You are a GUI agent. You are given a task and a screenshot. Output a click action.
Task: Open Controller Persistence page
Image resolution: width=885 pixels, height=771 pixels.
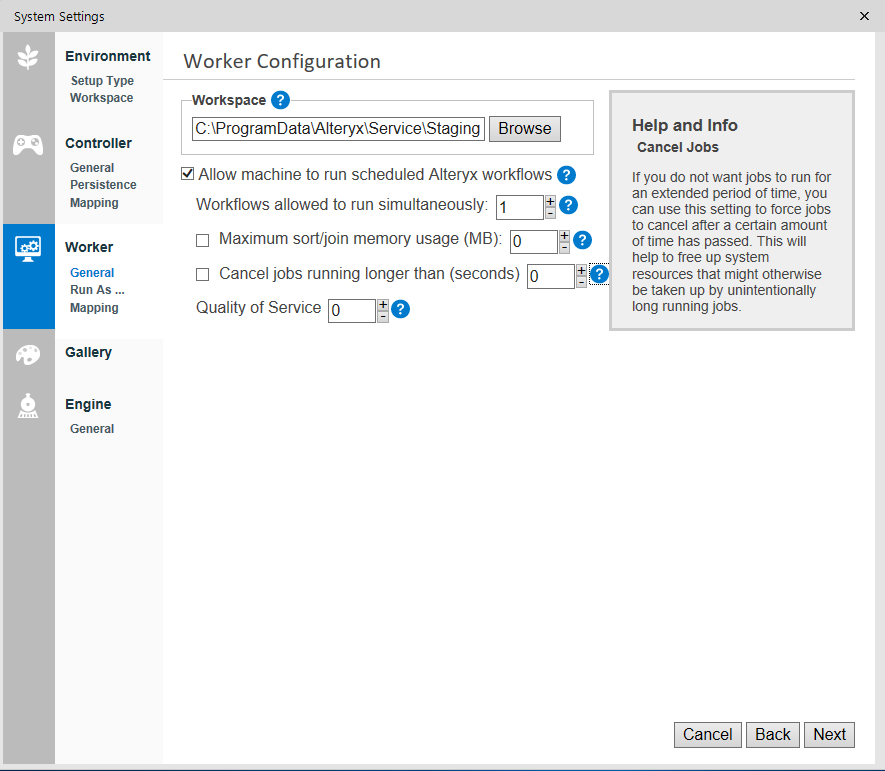[x=103, y=185]
